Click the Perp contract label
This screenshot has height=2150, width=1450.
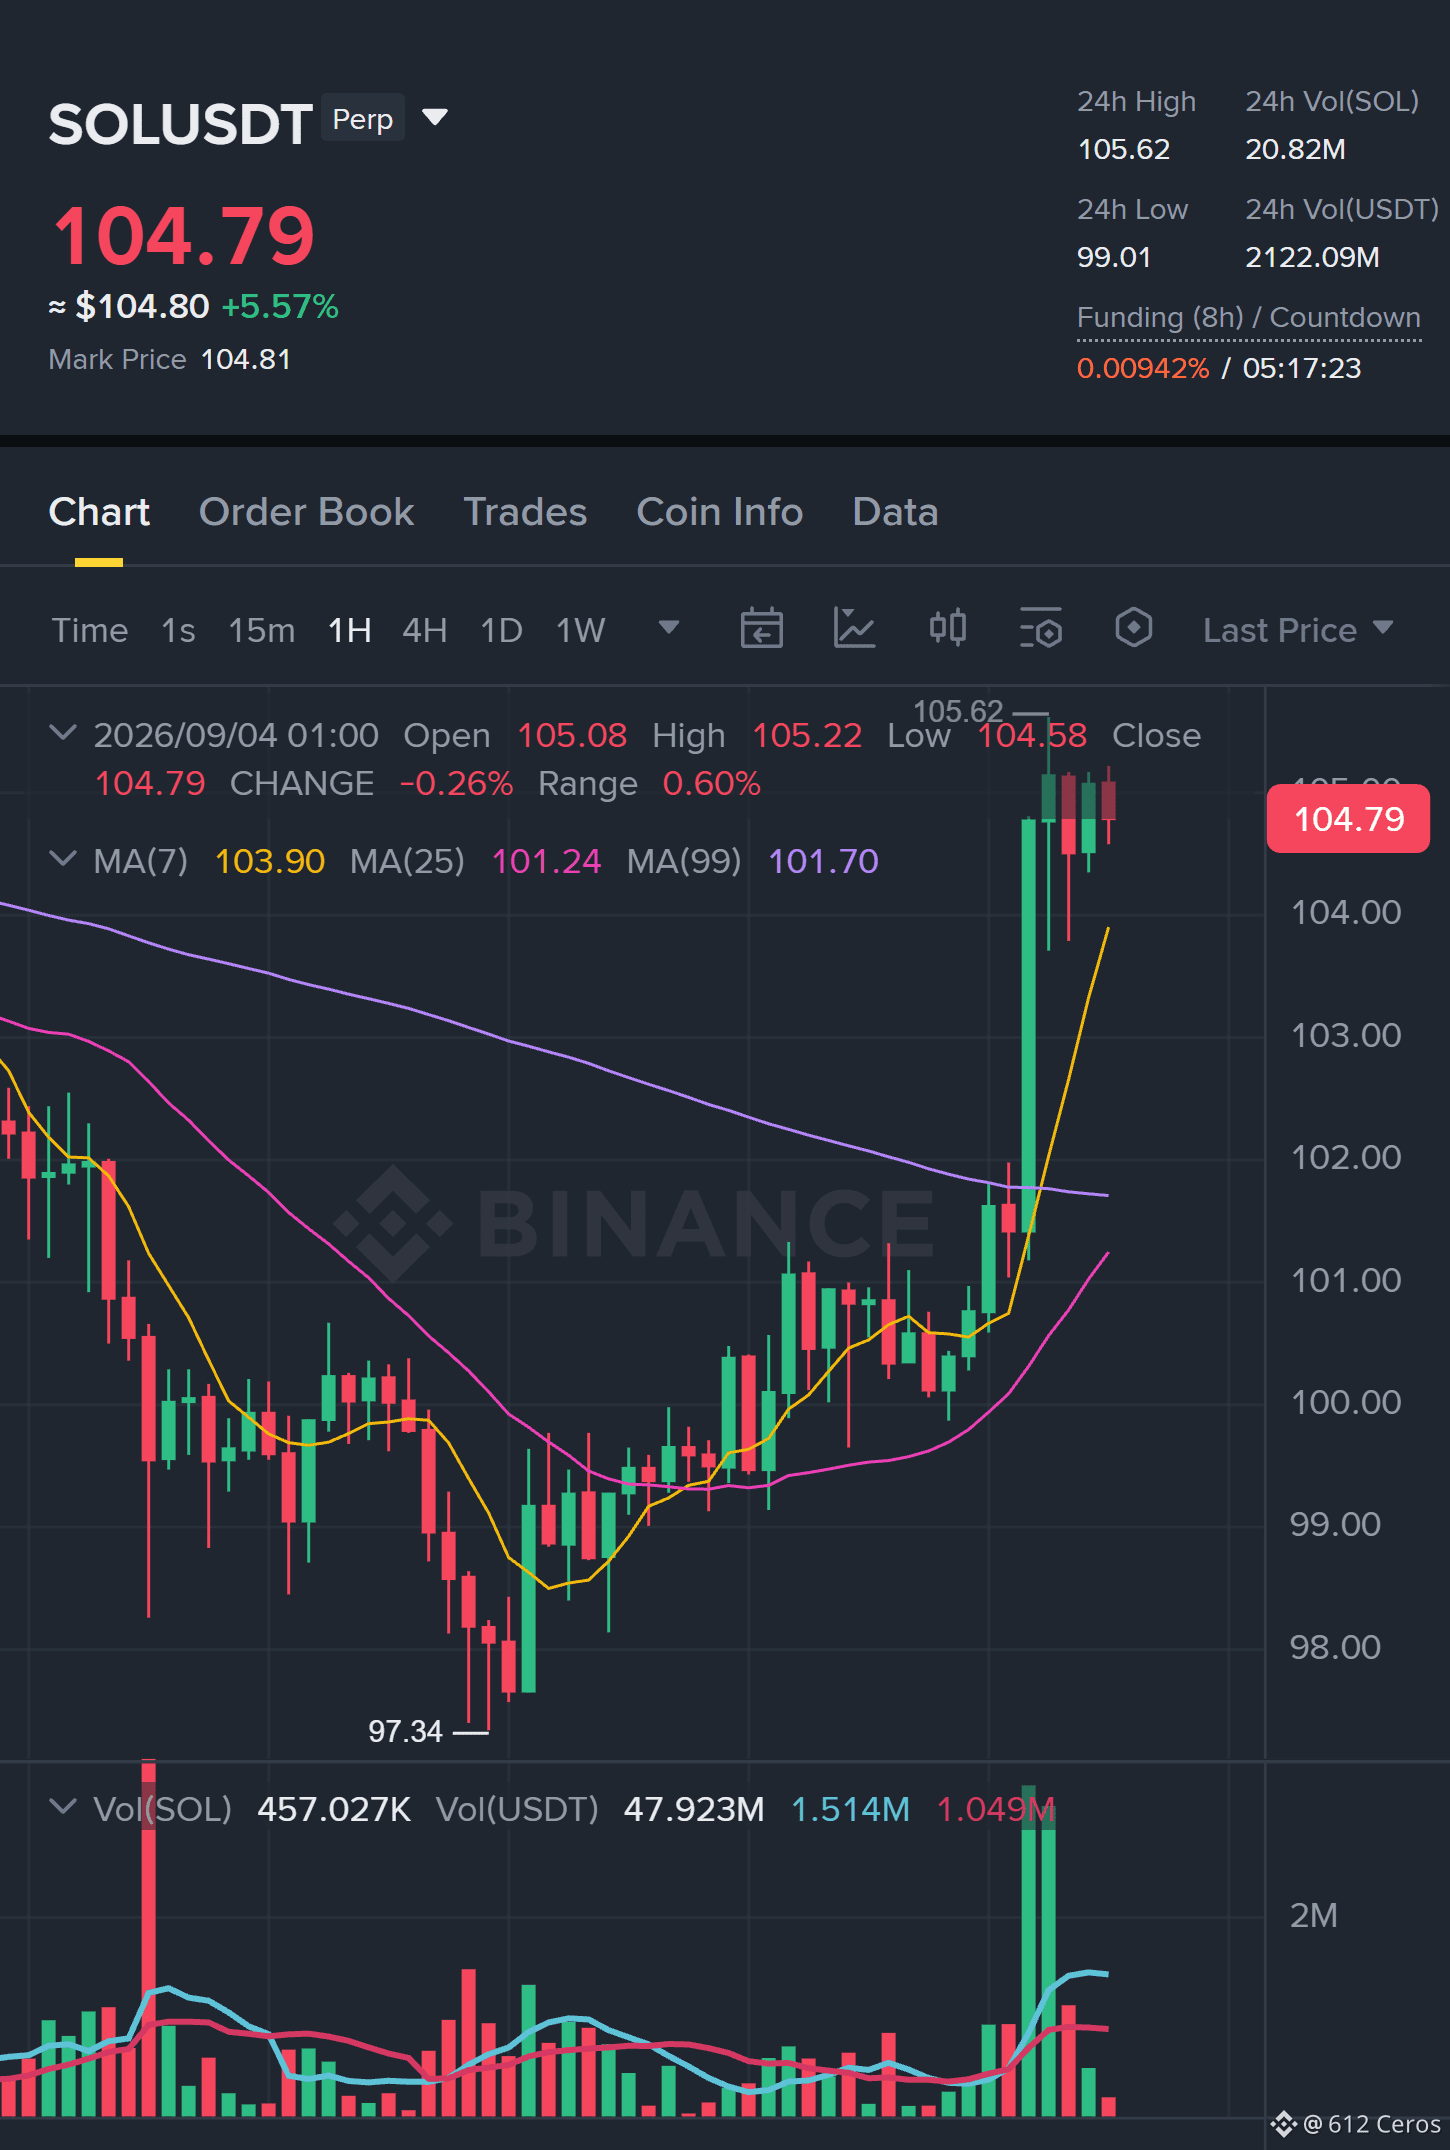click(362, 119)
